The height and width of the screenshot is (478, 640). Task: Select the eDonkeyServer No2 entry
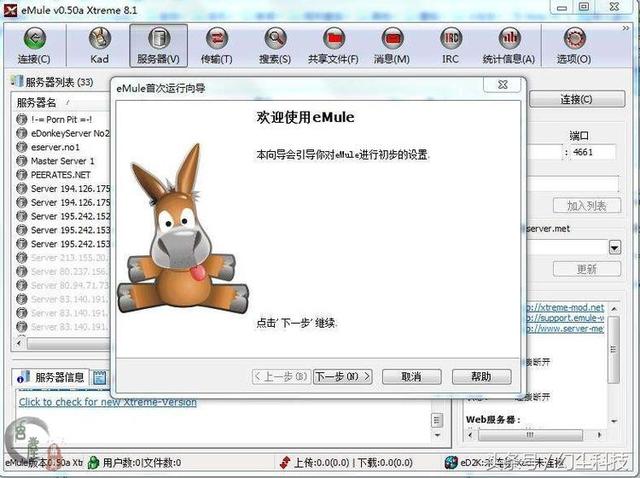70,133
